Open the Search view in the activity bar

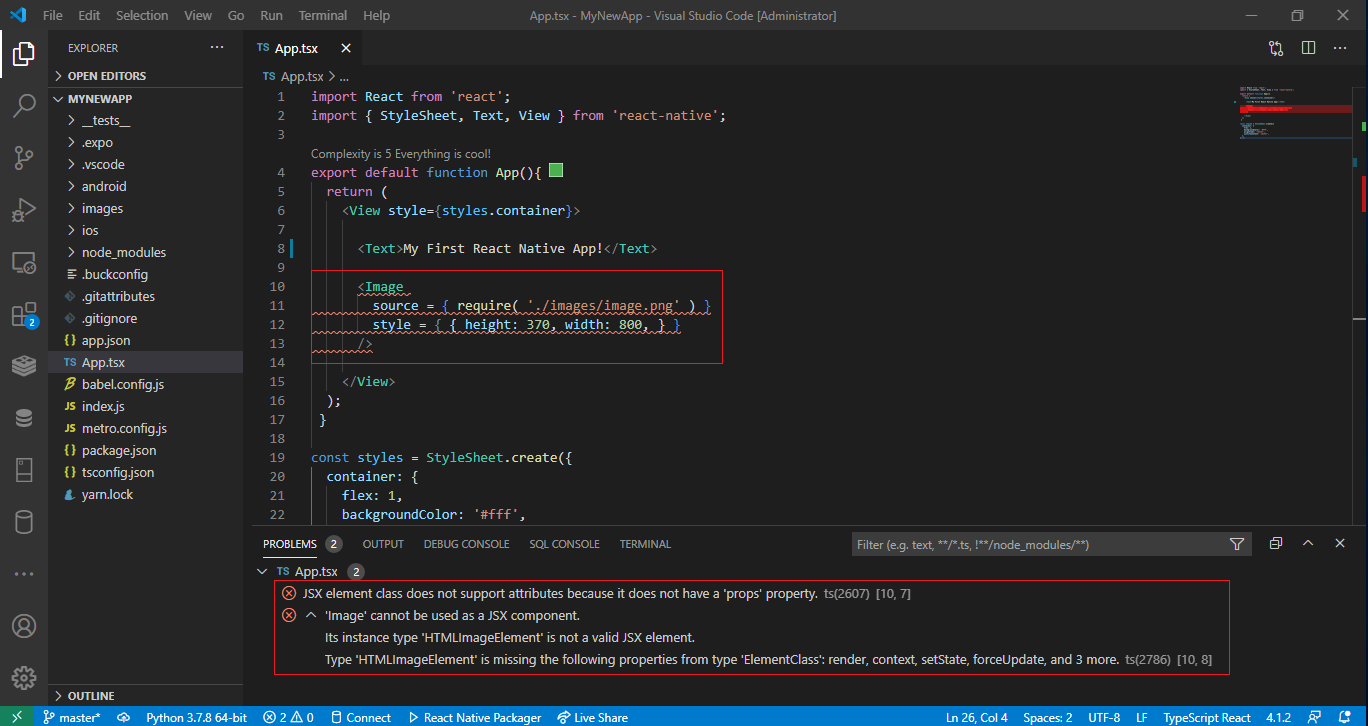tap(24, 106)
